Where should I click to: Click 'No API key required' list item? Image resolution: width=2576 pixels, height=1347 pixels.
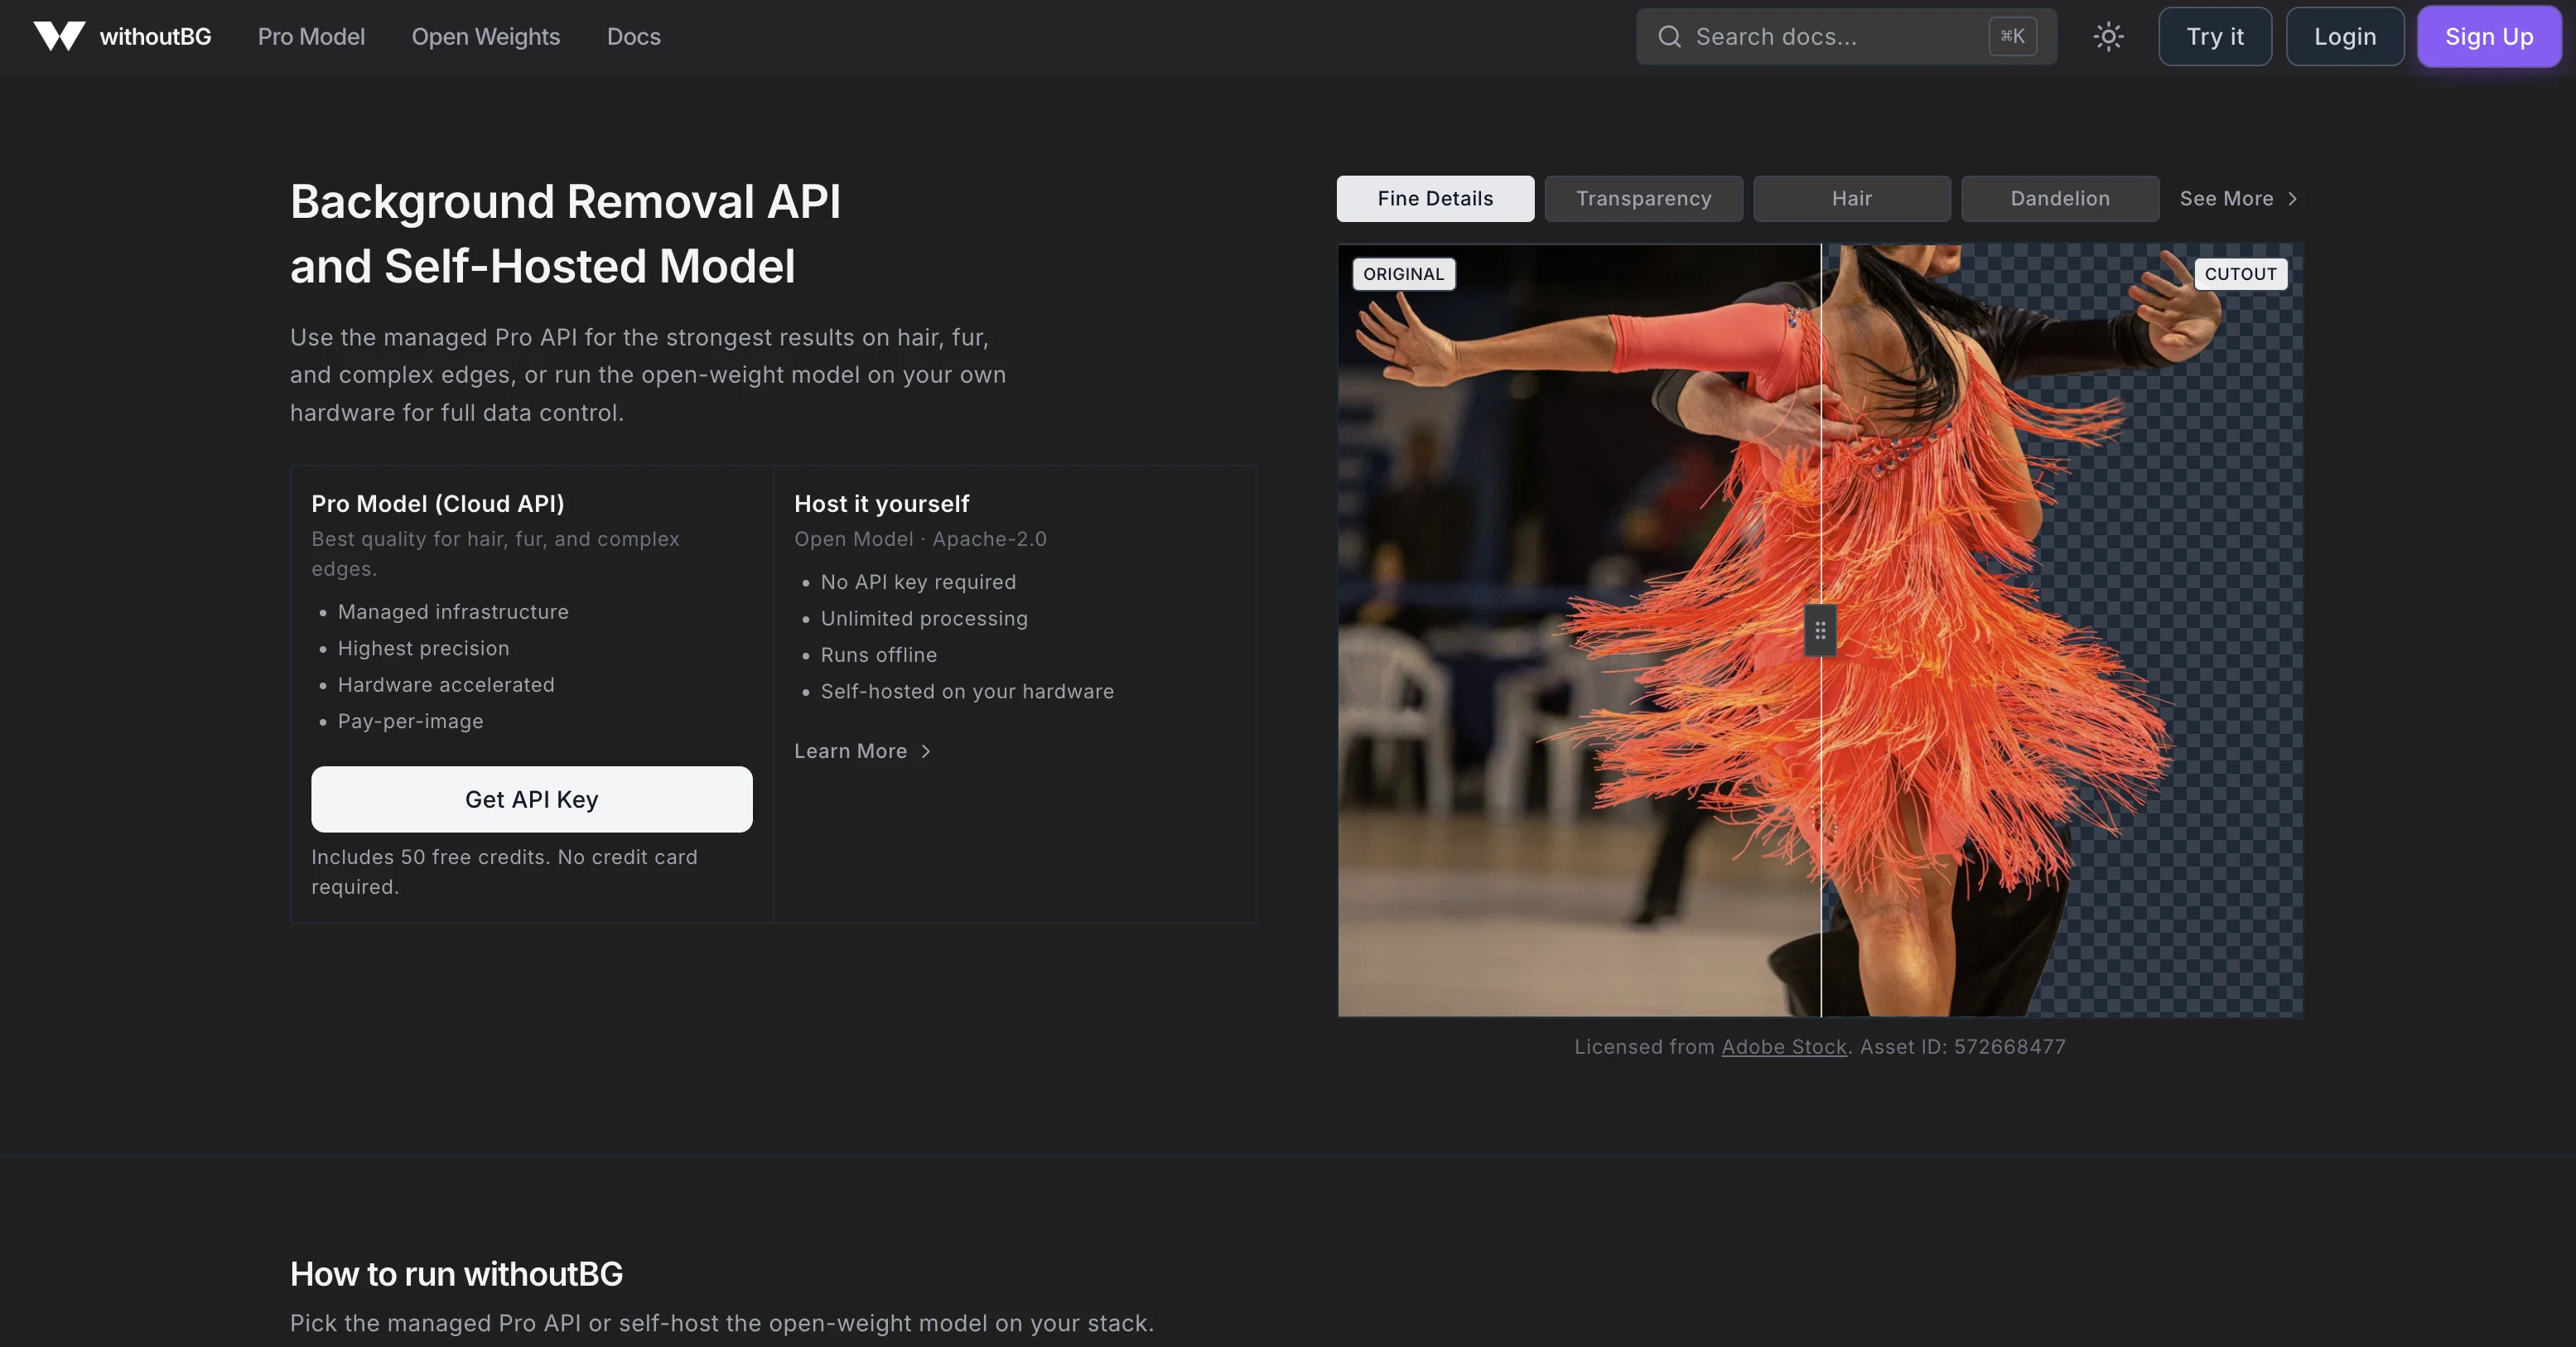click(918, 582)
